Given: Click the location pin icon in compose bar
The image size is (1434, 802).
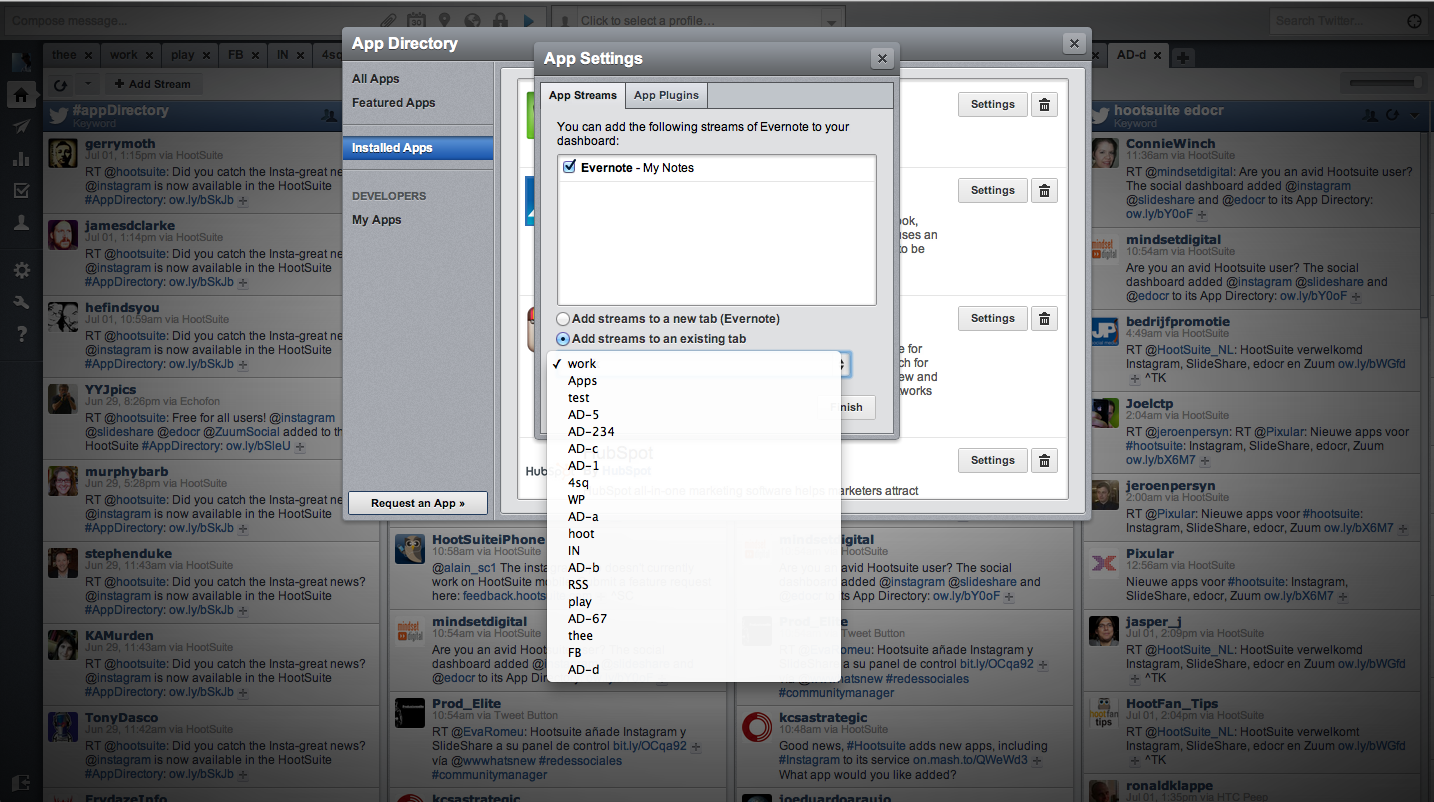Looking at the screenshot, I should pyautogui.click(x=444, y=20).
